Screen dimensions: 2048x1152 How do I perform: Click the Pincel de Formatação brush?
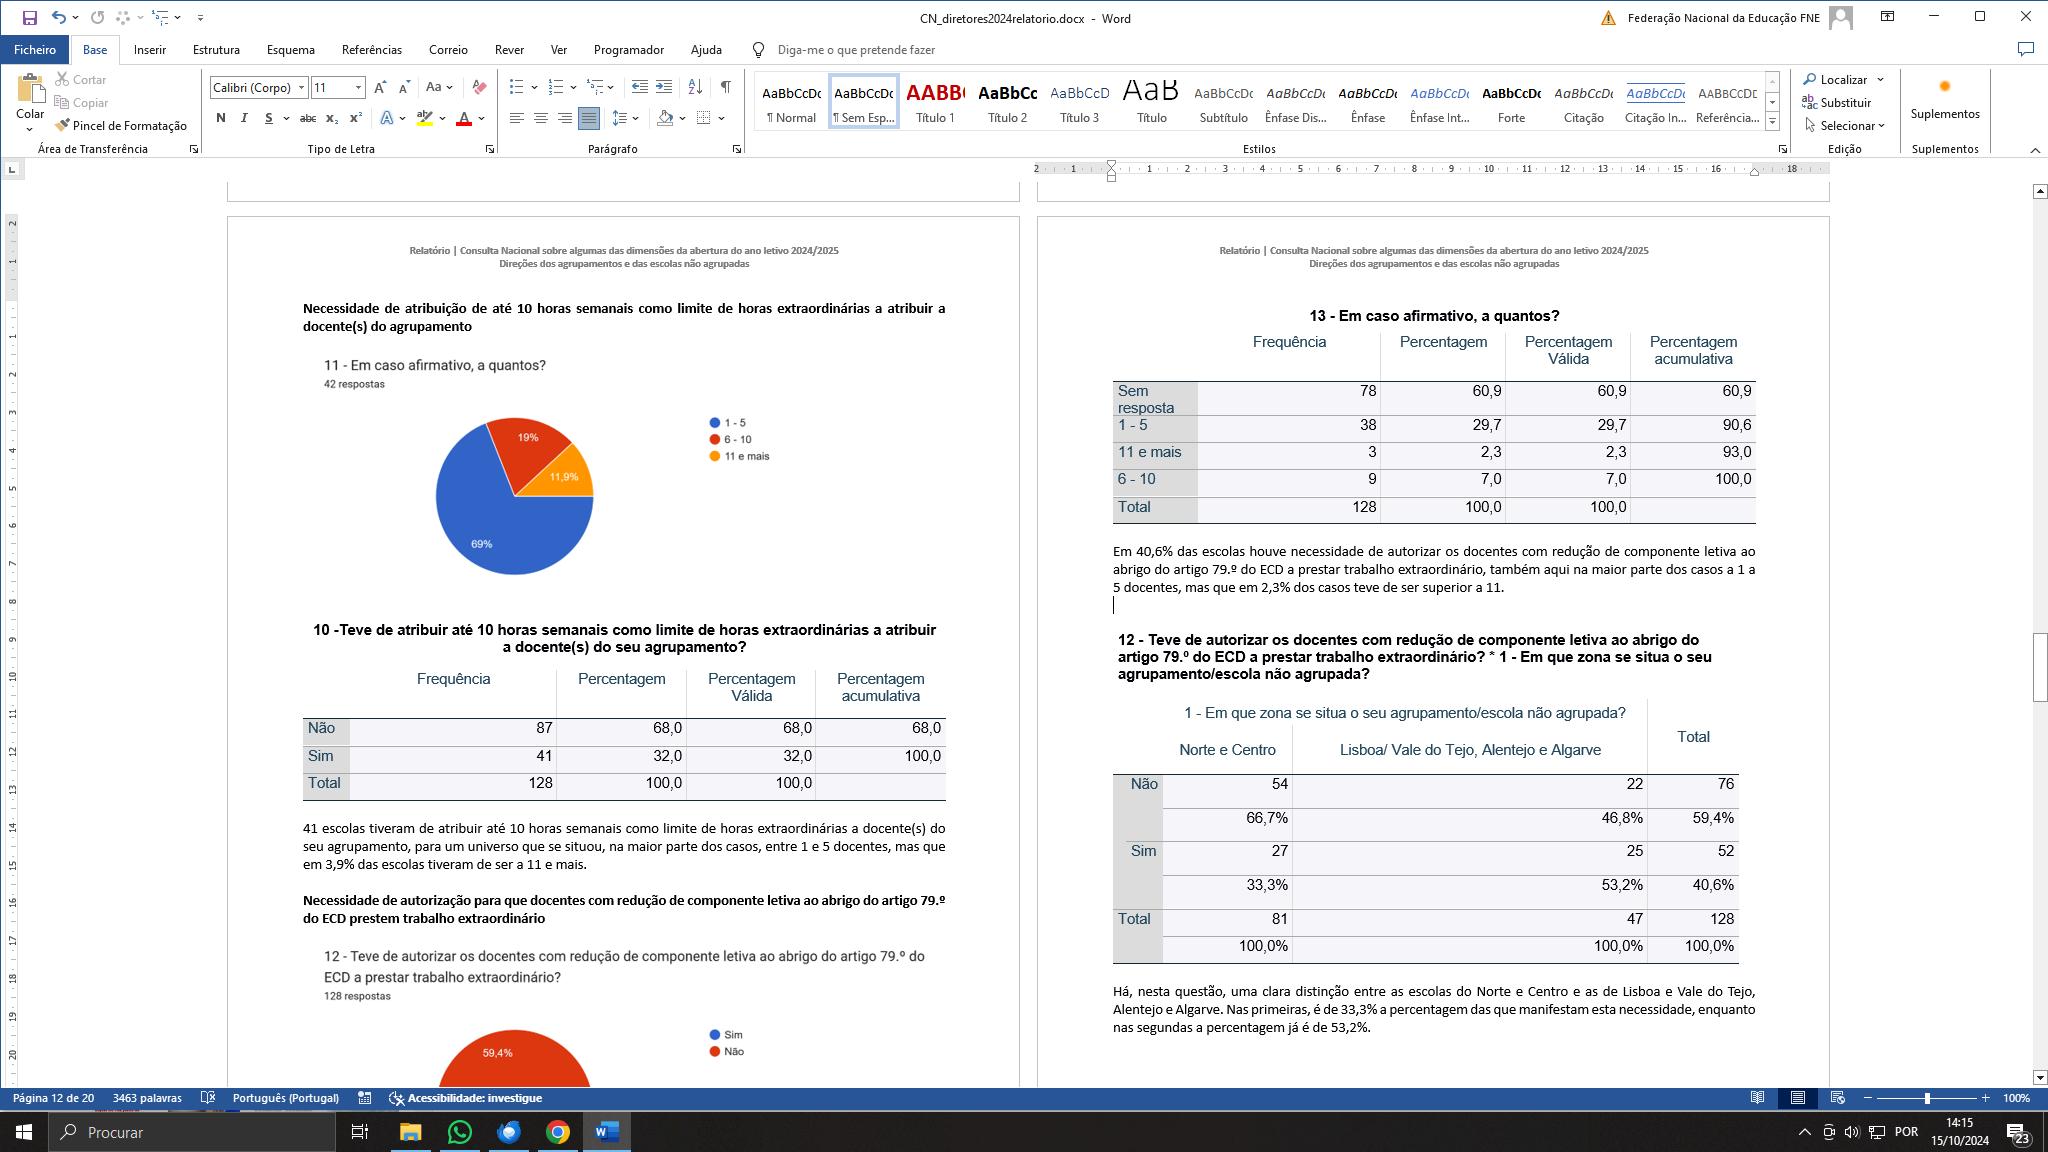(121, 126)
